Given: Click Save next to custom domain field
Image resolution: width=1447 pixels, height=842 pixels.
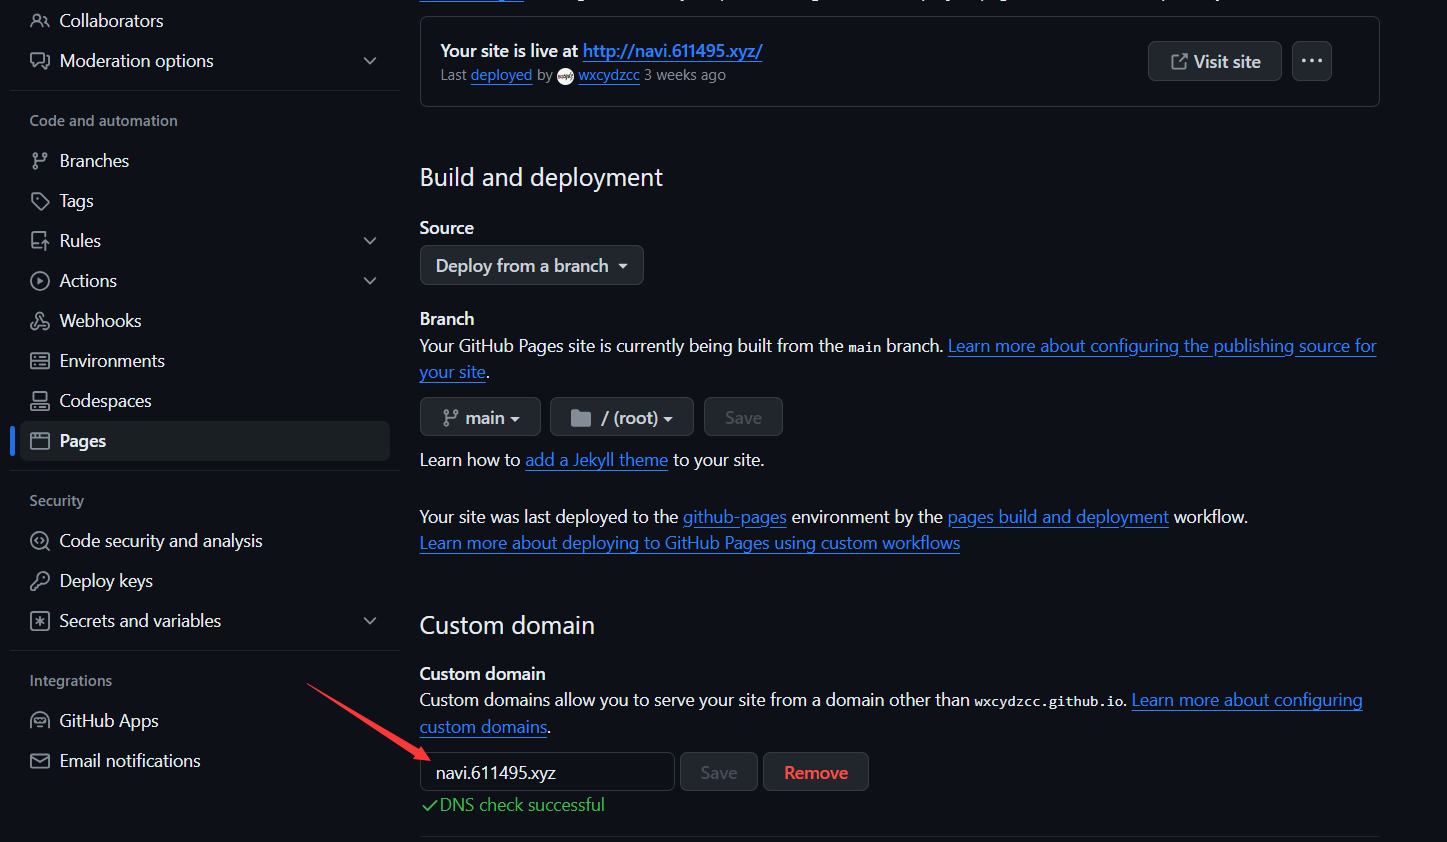Looking at the screenshot, I should click(x=719, y=772).
